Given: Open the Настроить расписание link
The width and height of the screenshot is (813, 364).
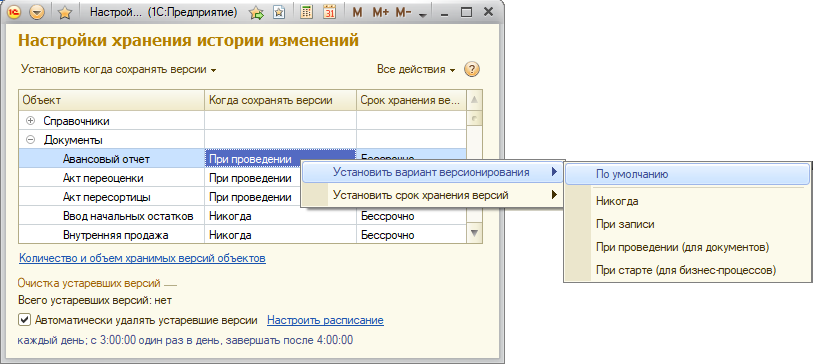Looking at the screenshot, I should (x=325, y=320).
